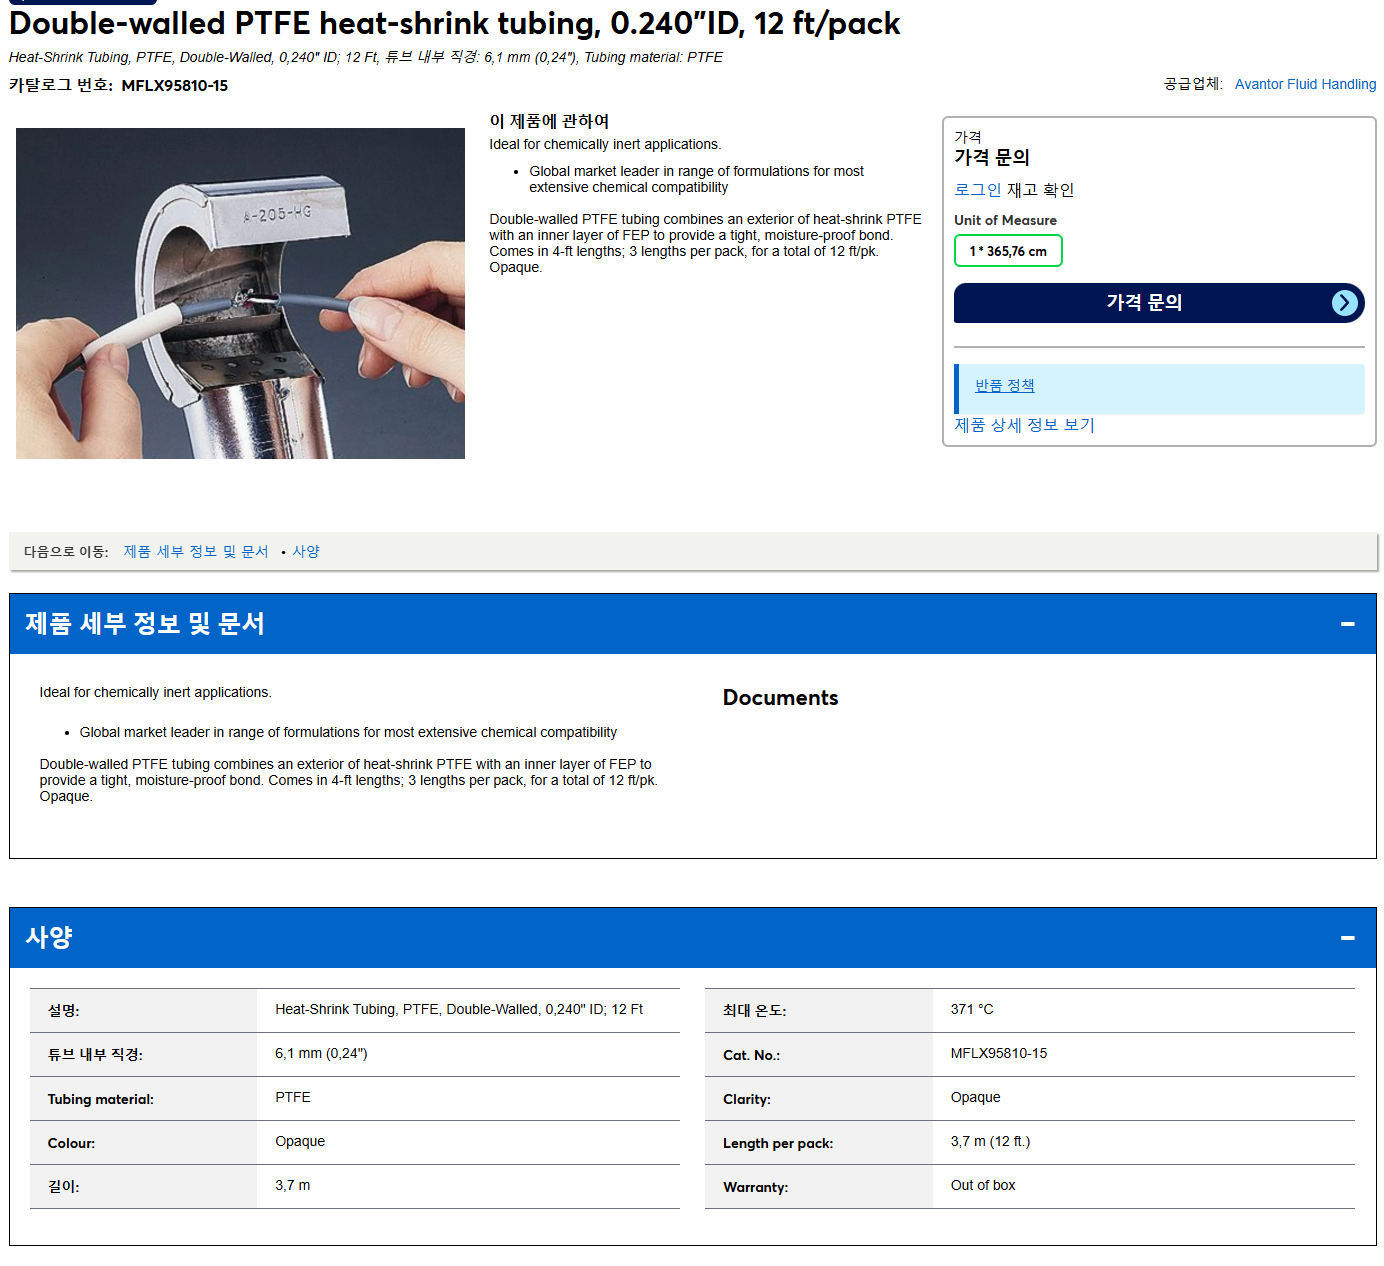Click the Documents heading
This screenshot has width=1384, height=1266.
click(780, 698)
